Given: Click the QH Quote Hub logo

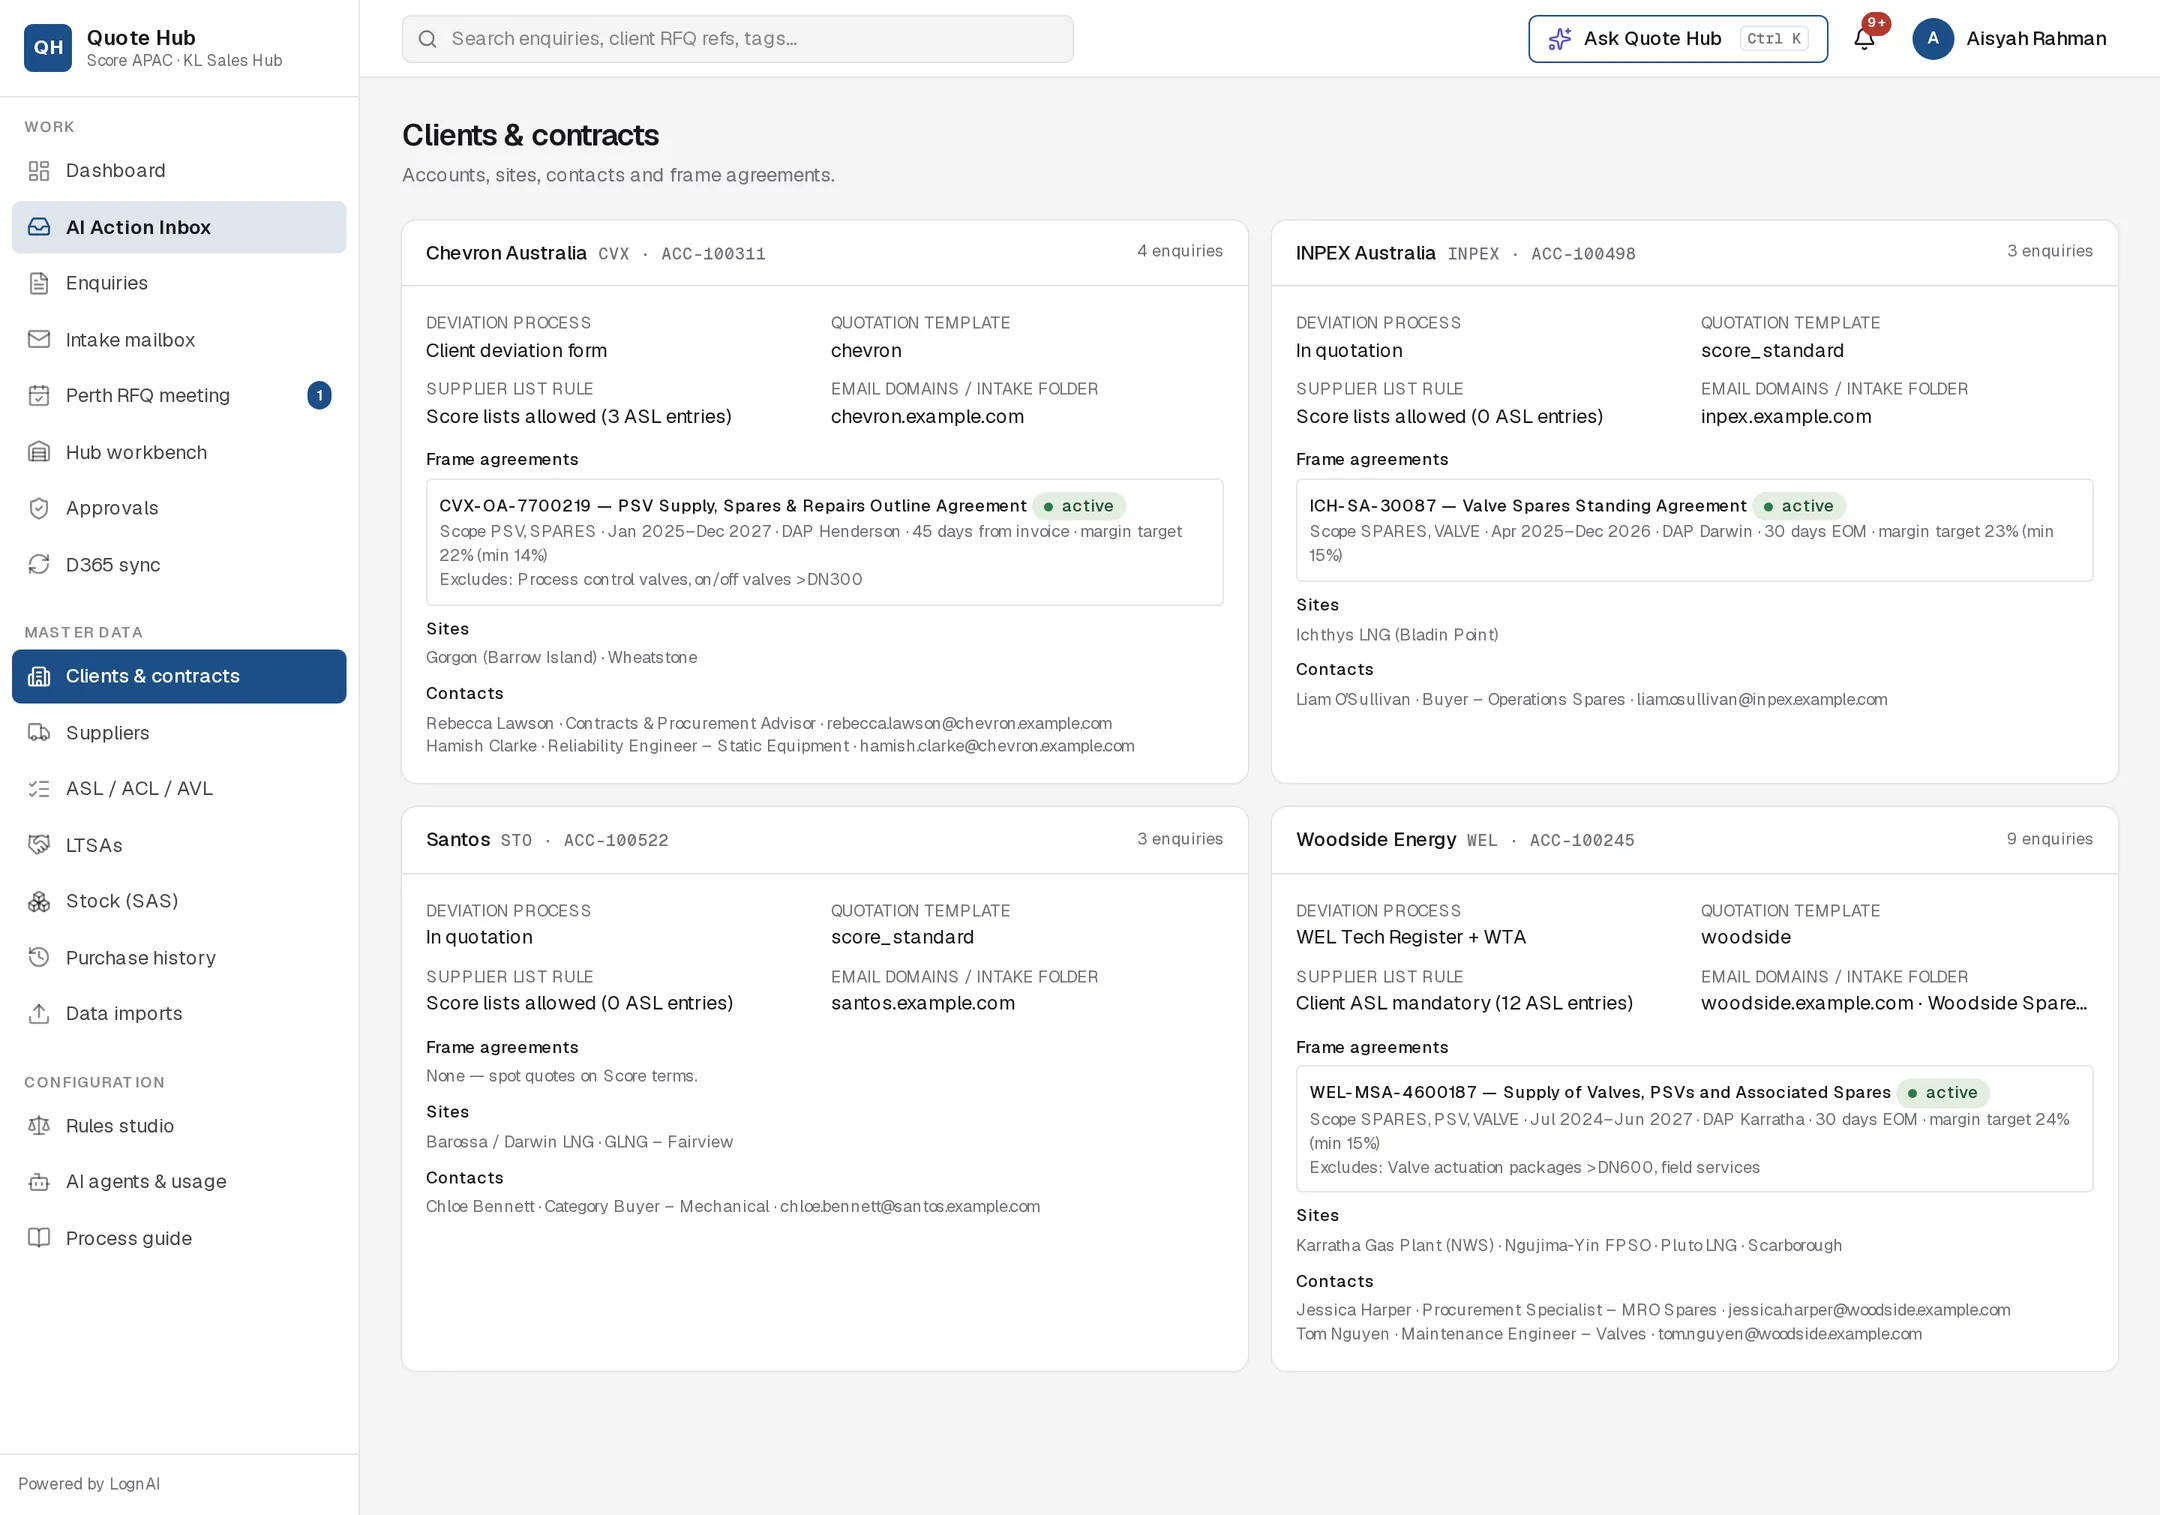Looking at the screenshot, I should (x=48, y=47).
